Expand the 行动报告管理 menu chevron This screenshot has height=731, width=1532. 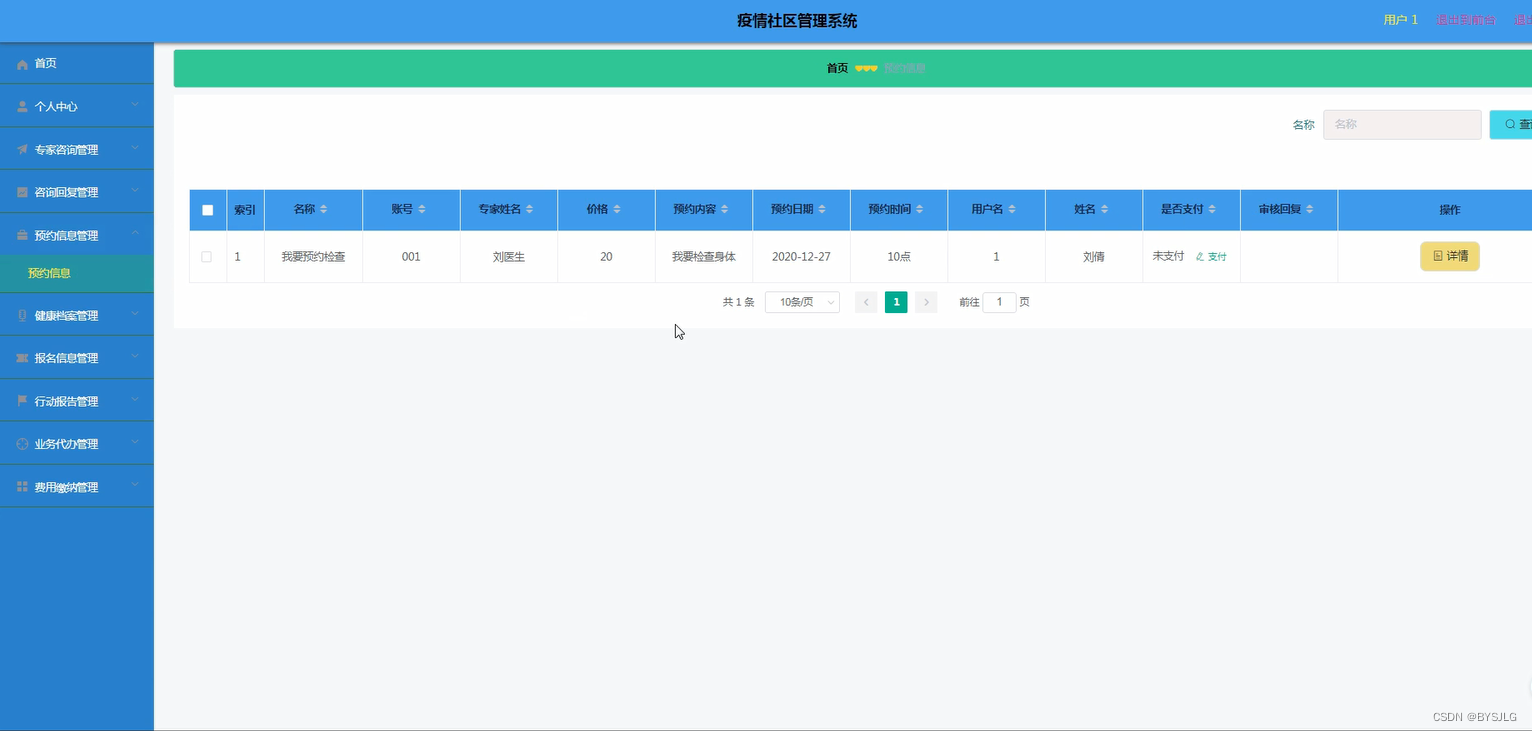135,400
